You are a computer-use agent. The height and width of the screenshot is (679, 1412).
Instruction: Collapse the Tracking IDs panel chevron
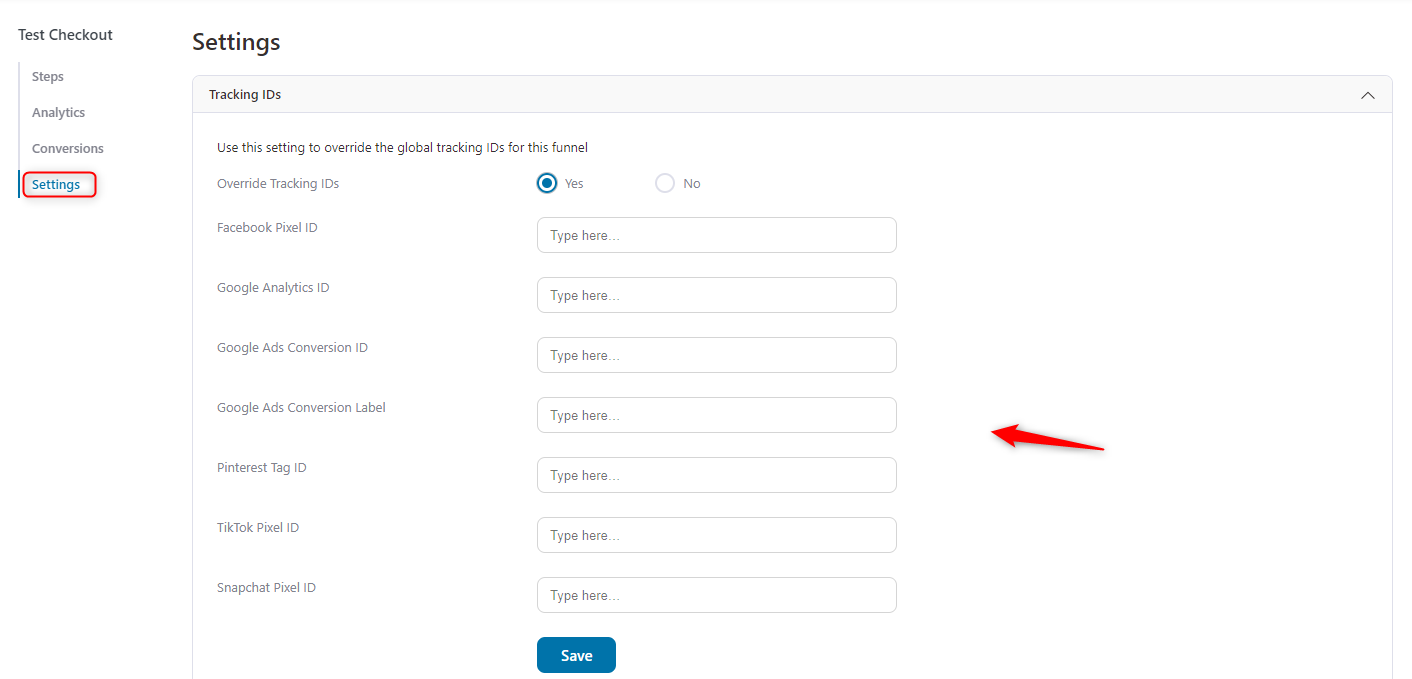click(1368, 95)
